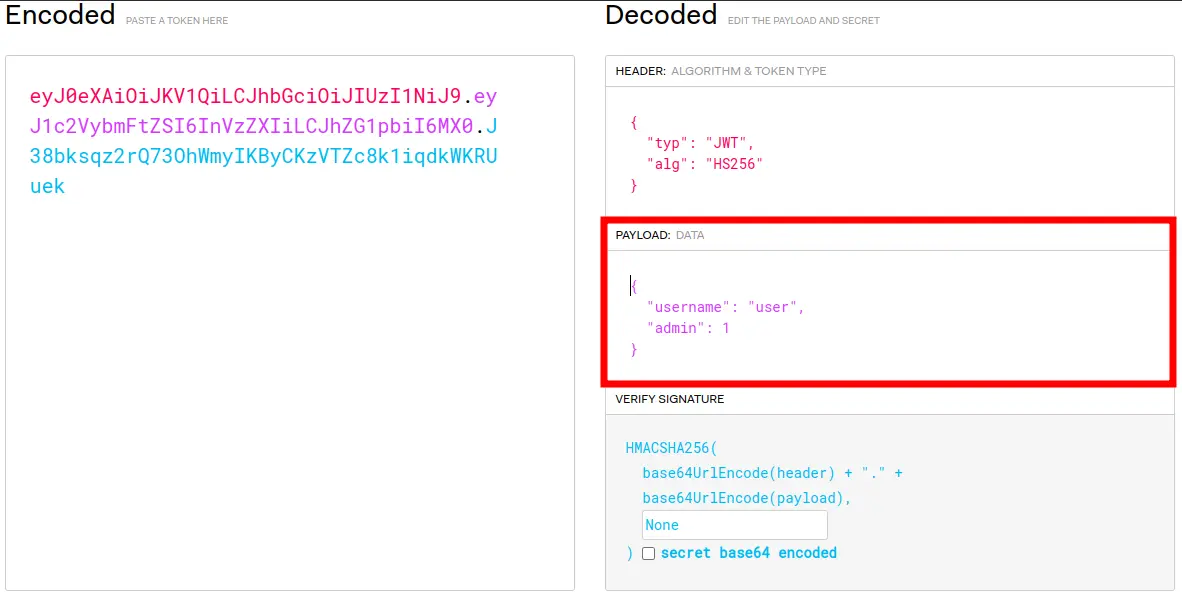Click the HMACSHA256( text in signature

(x=672, y=448)
